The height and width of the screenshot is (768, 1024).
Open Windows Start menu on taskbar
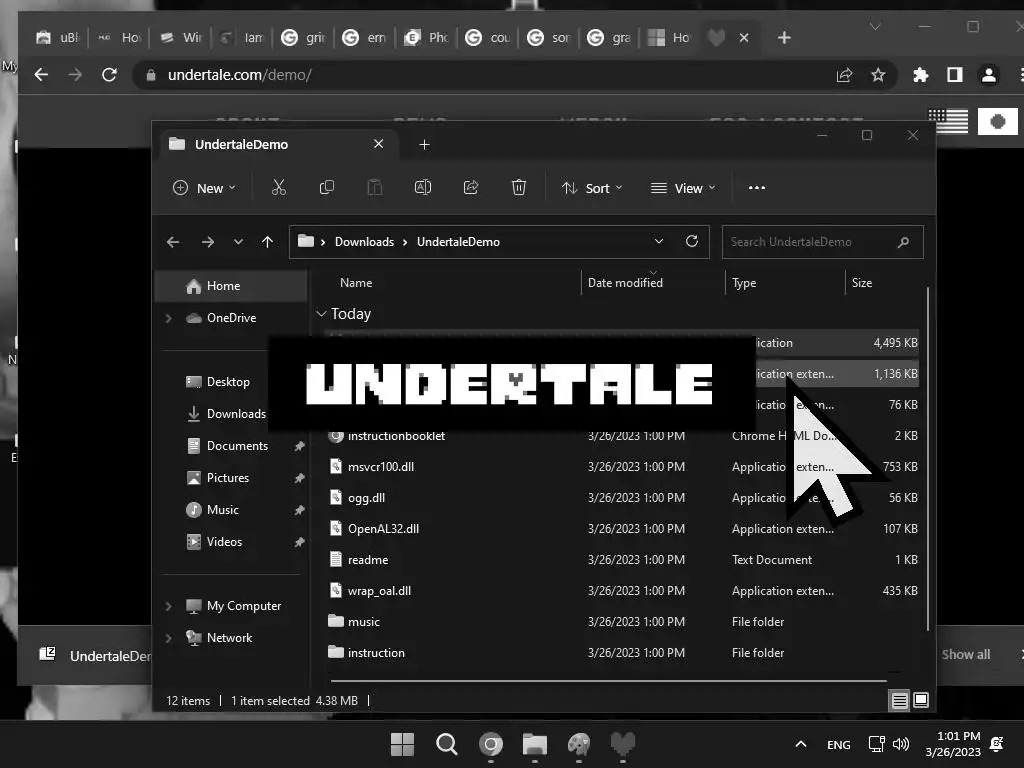(402, 744)
